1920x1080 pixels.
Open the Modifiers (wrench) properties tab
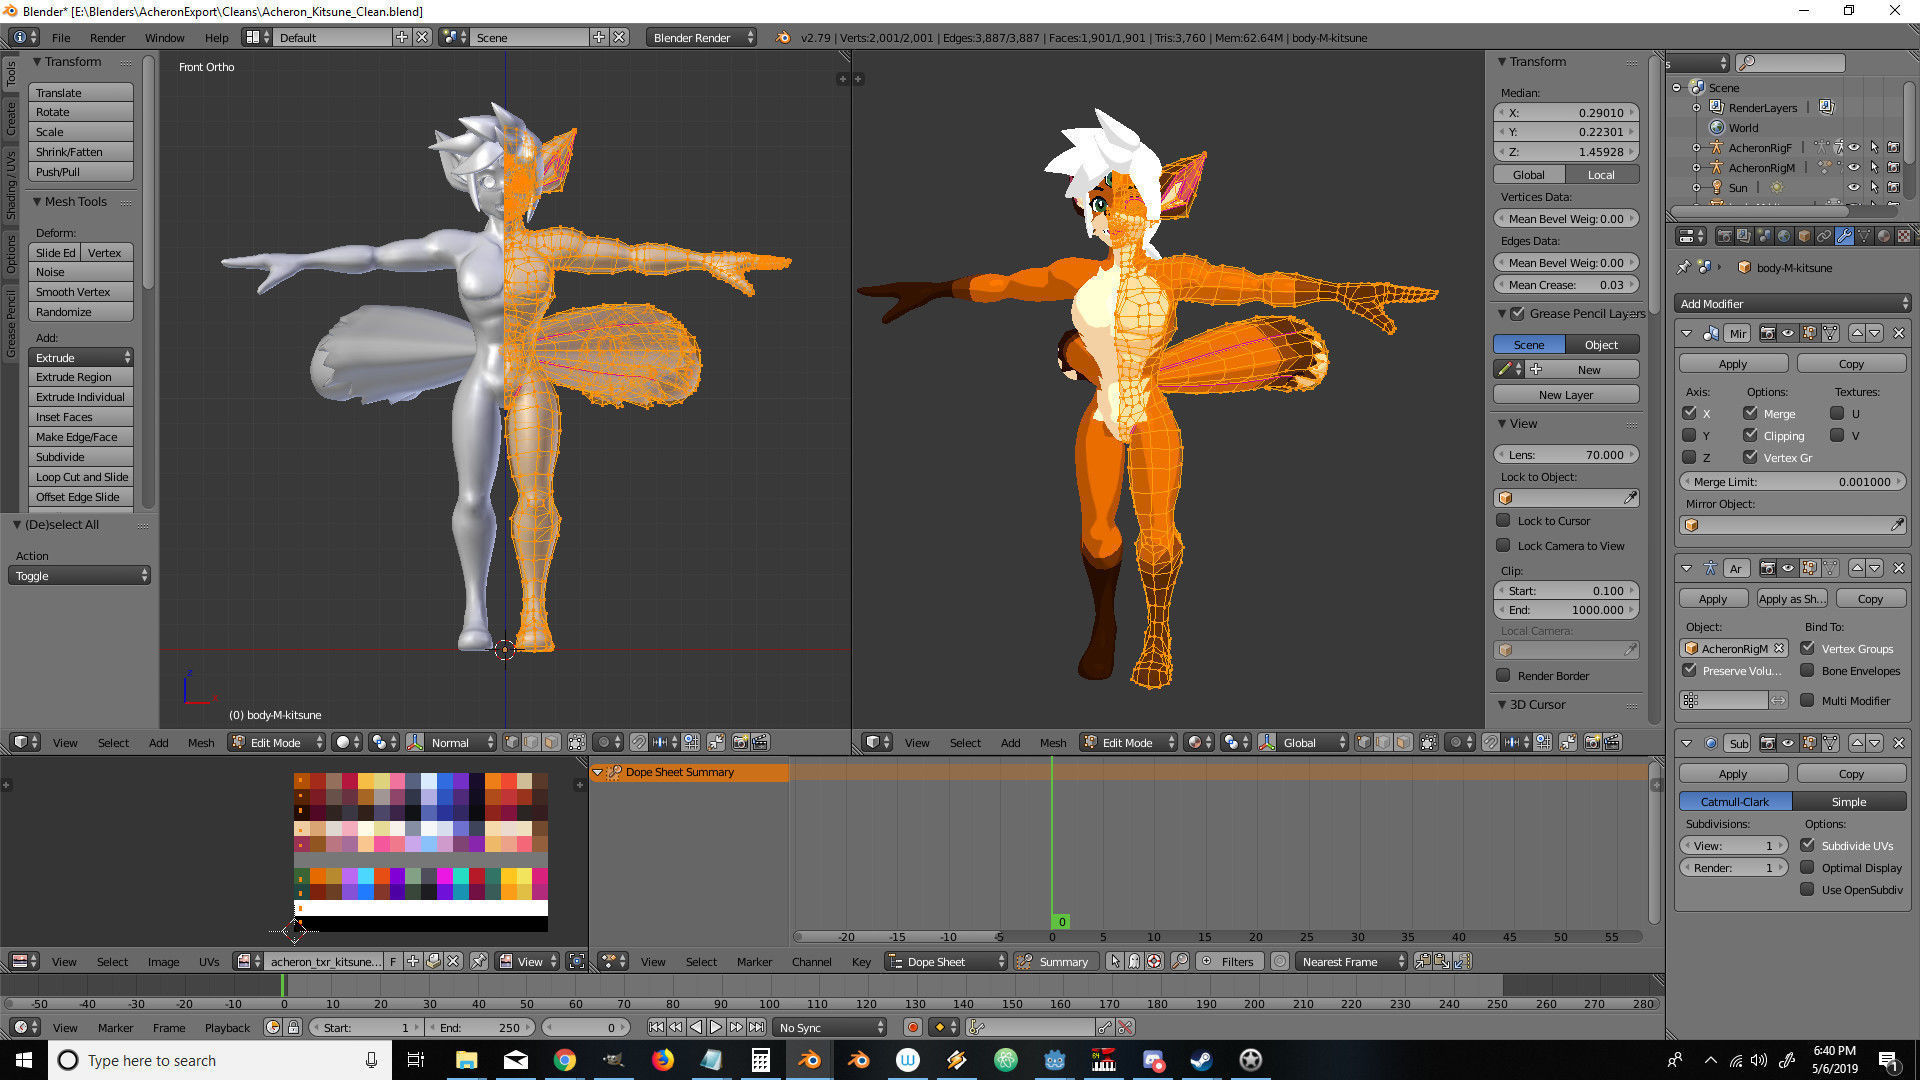(x=1844, y=236)
